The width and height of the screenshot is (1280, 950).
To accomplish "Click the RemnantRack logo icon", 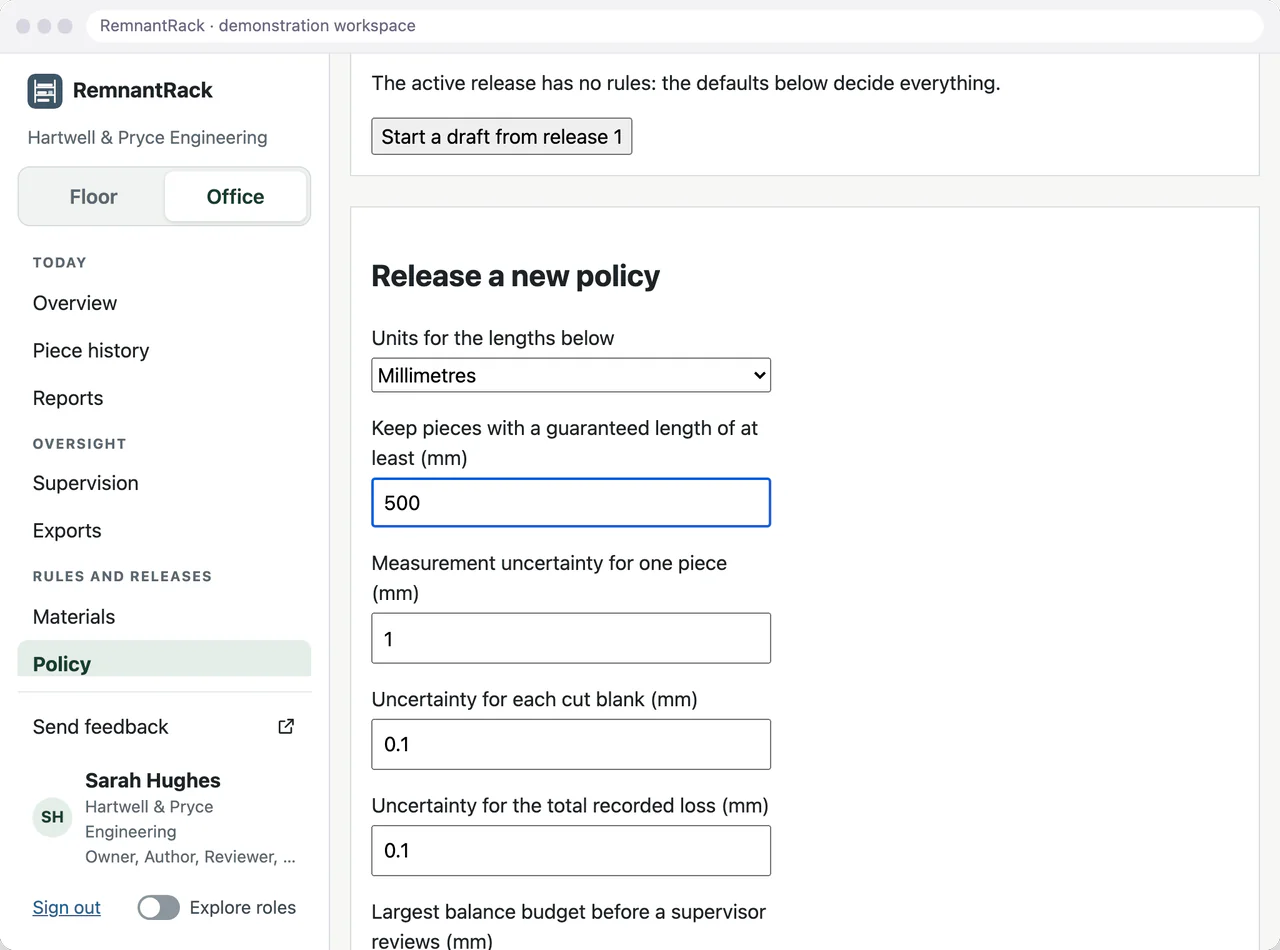I will 45,91.
